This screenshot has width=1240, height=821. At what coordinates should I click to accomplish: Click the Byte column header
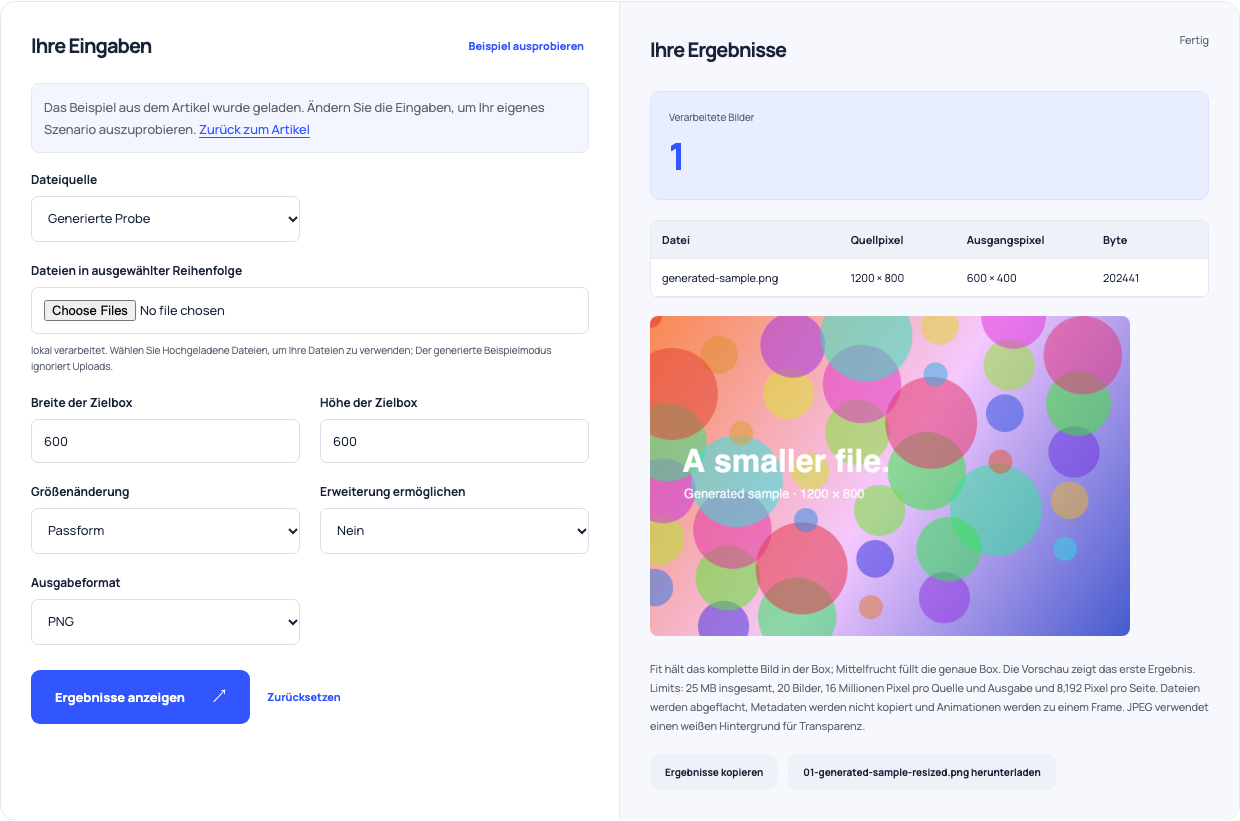pyautogui.click(x=1115, y=240)
